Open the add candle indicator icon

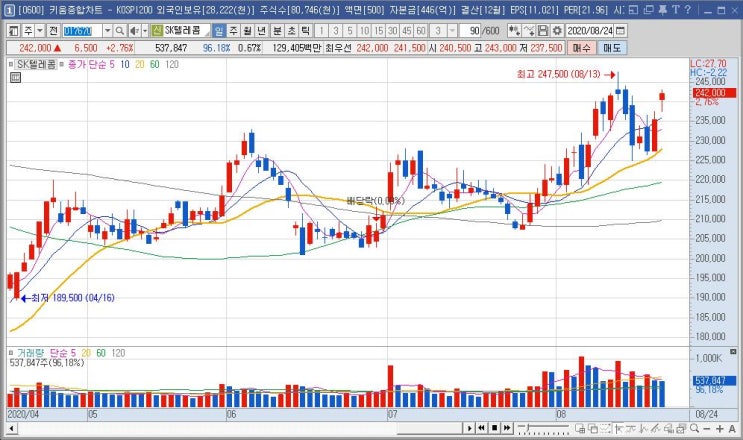[x=514, y=31]
